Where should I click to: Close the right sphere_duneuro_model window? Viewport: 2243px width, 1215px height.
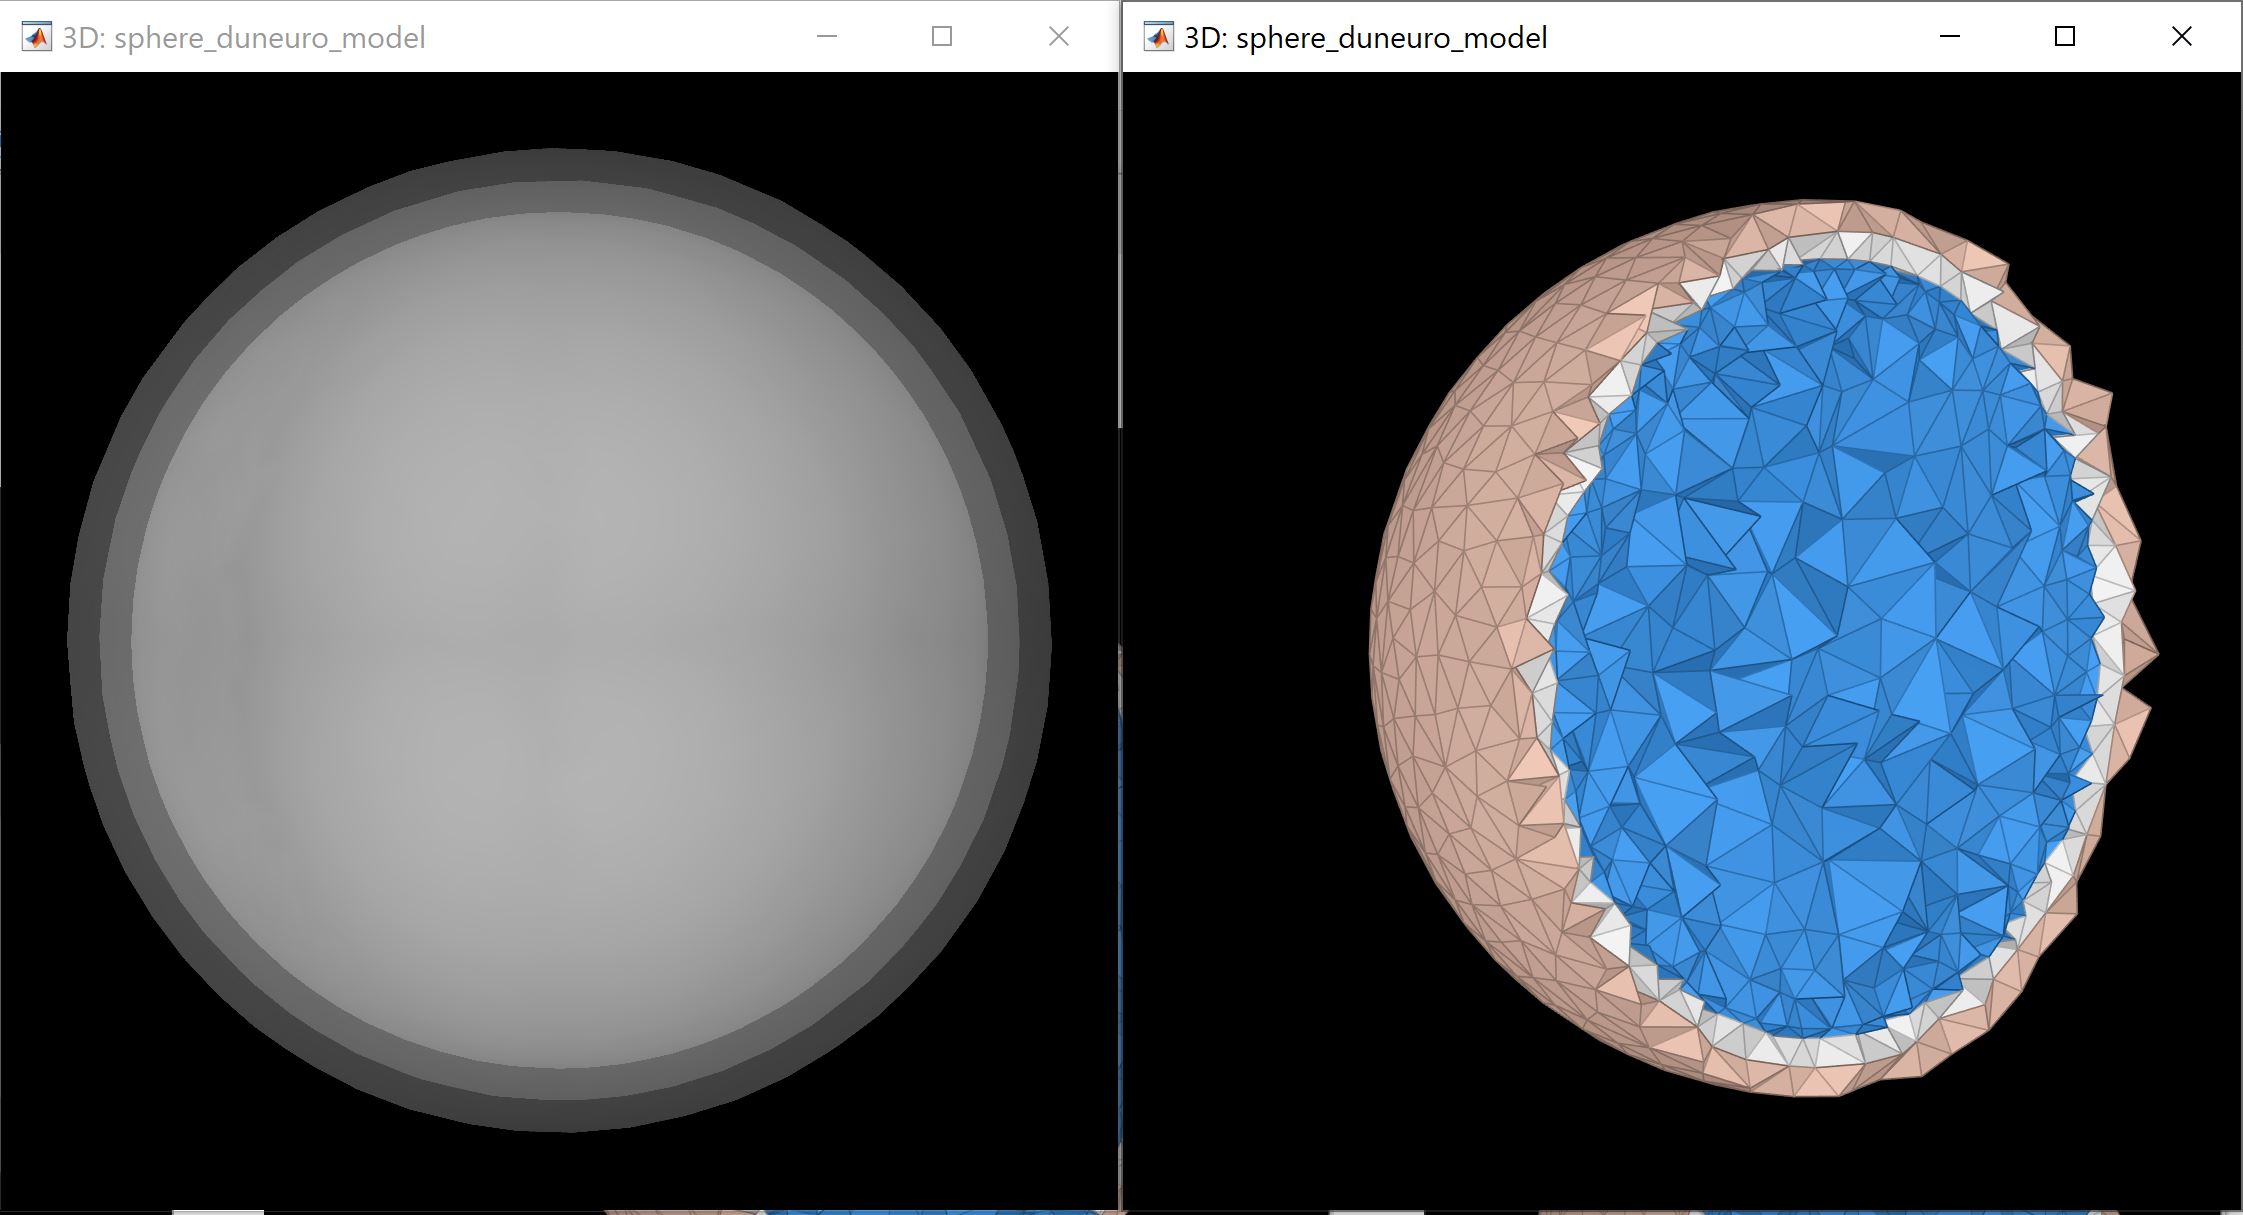point(2181,37)
